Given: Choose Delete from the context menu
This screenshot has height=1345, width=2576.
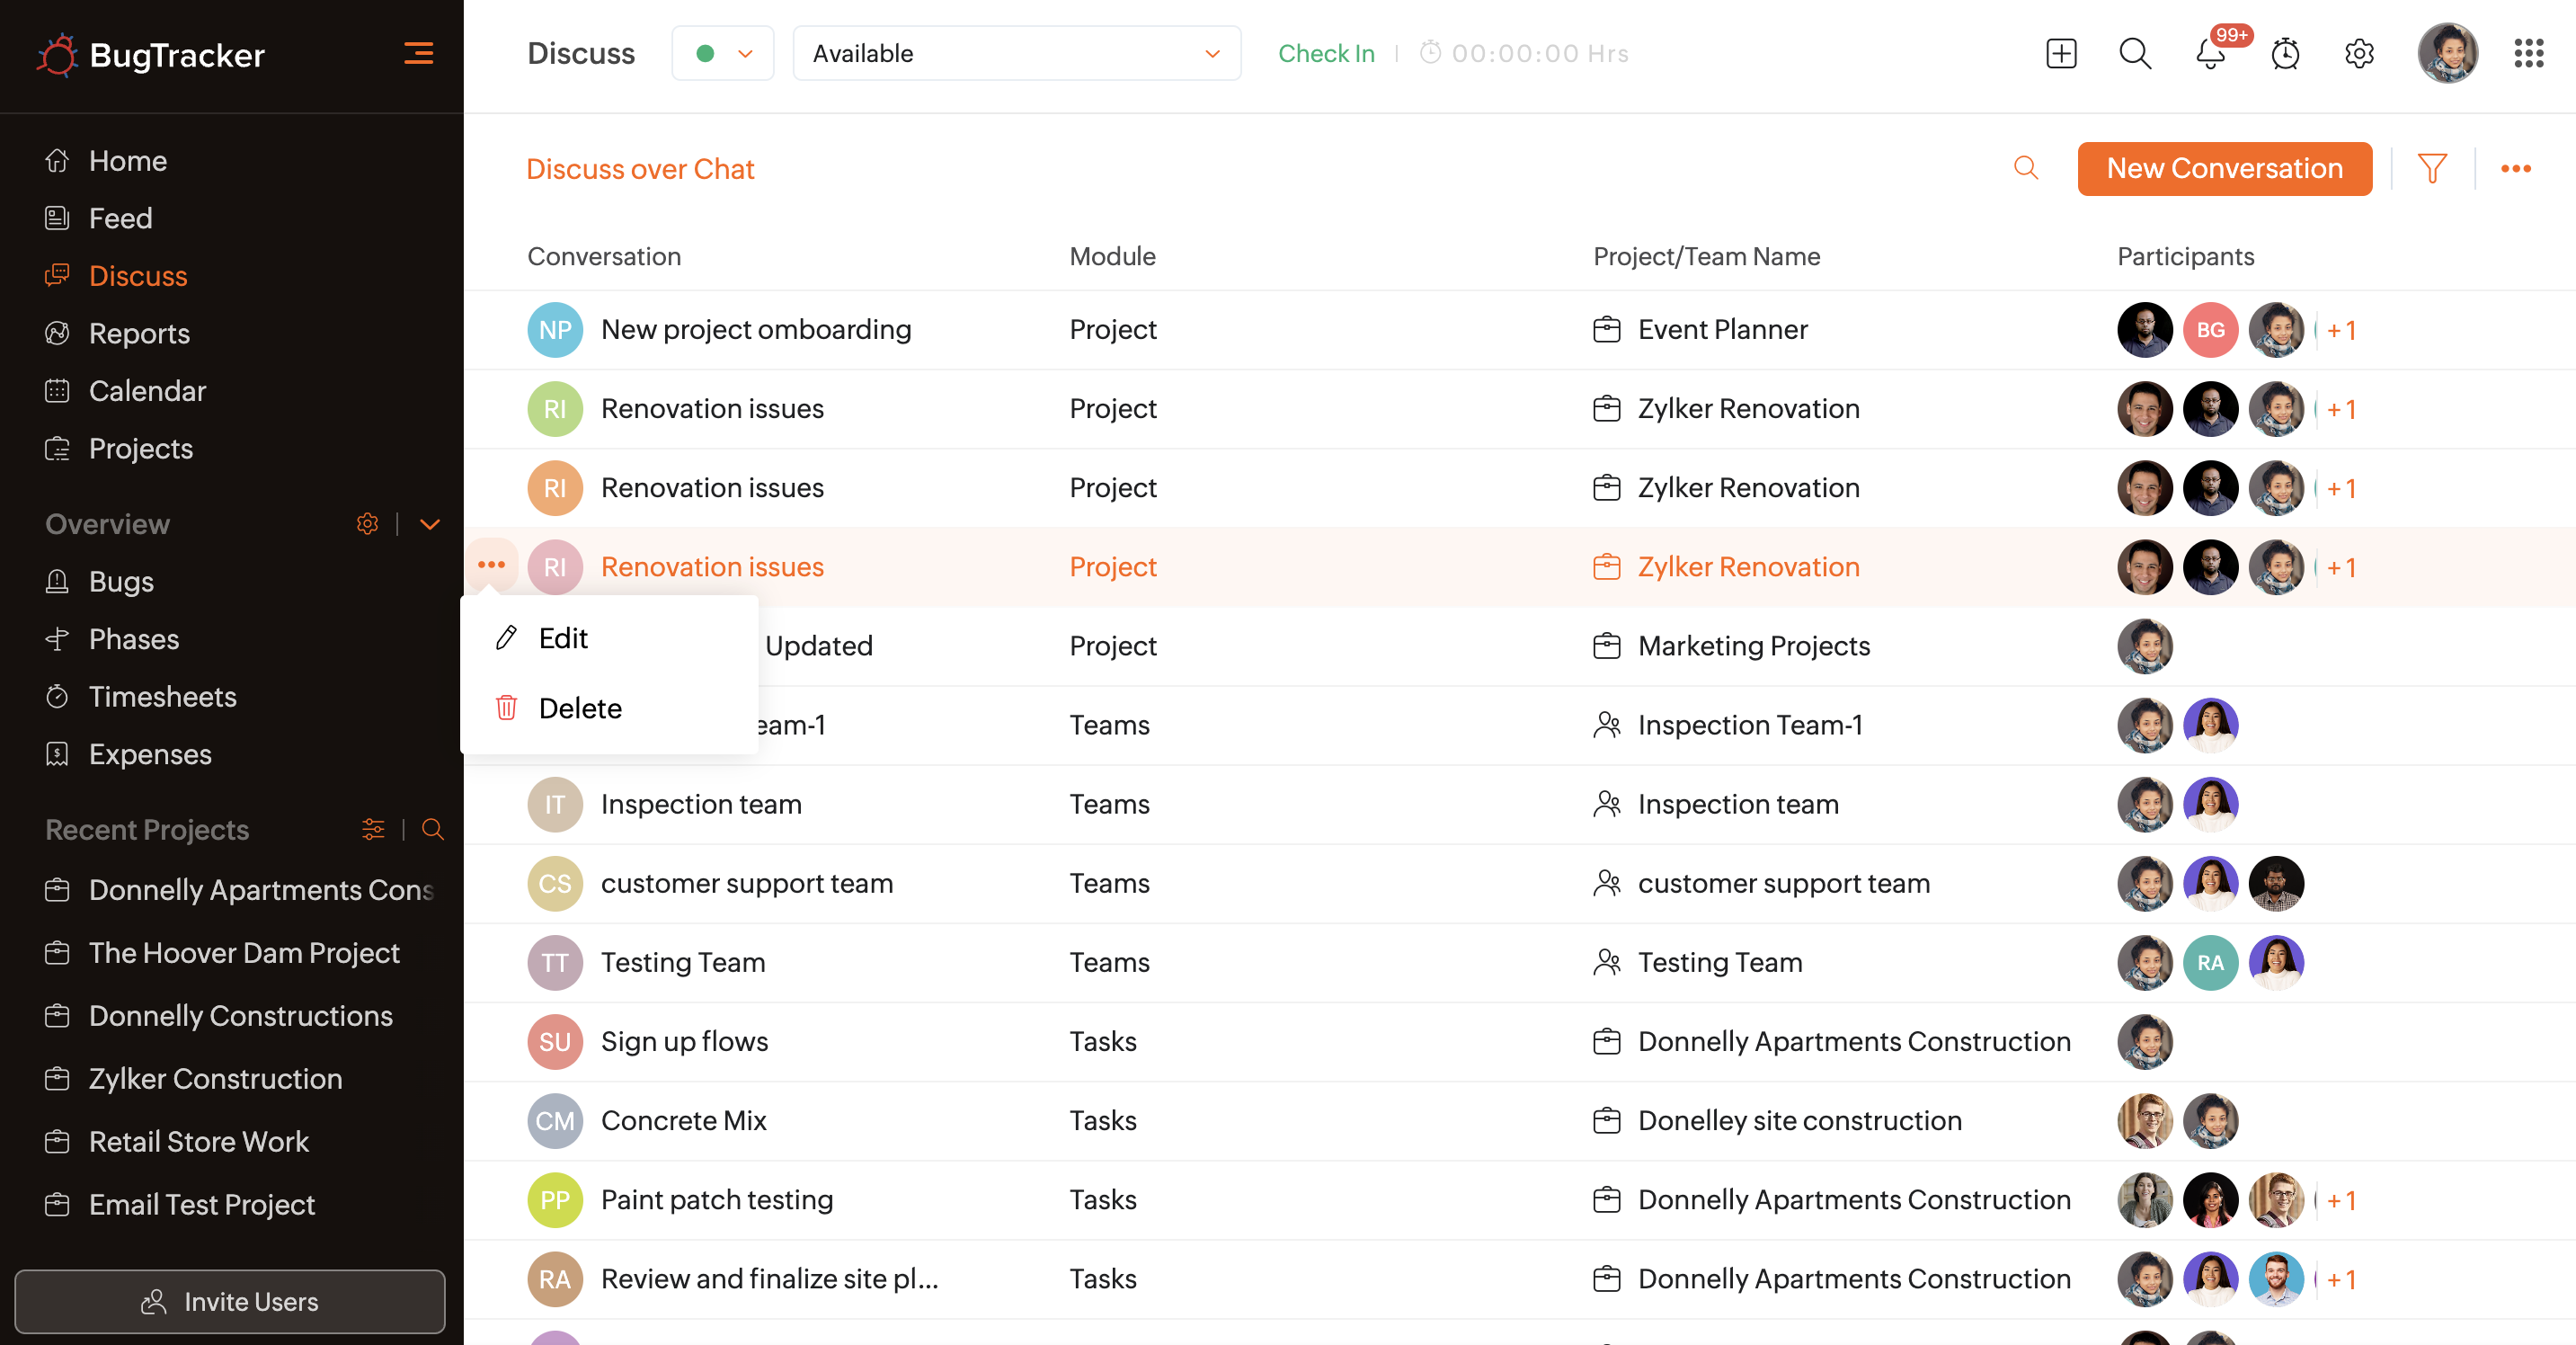Looking at the screenshot, I should coord(580,708).
